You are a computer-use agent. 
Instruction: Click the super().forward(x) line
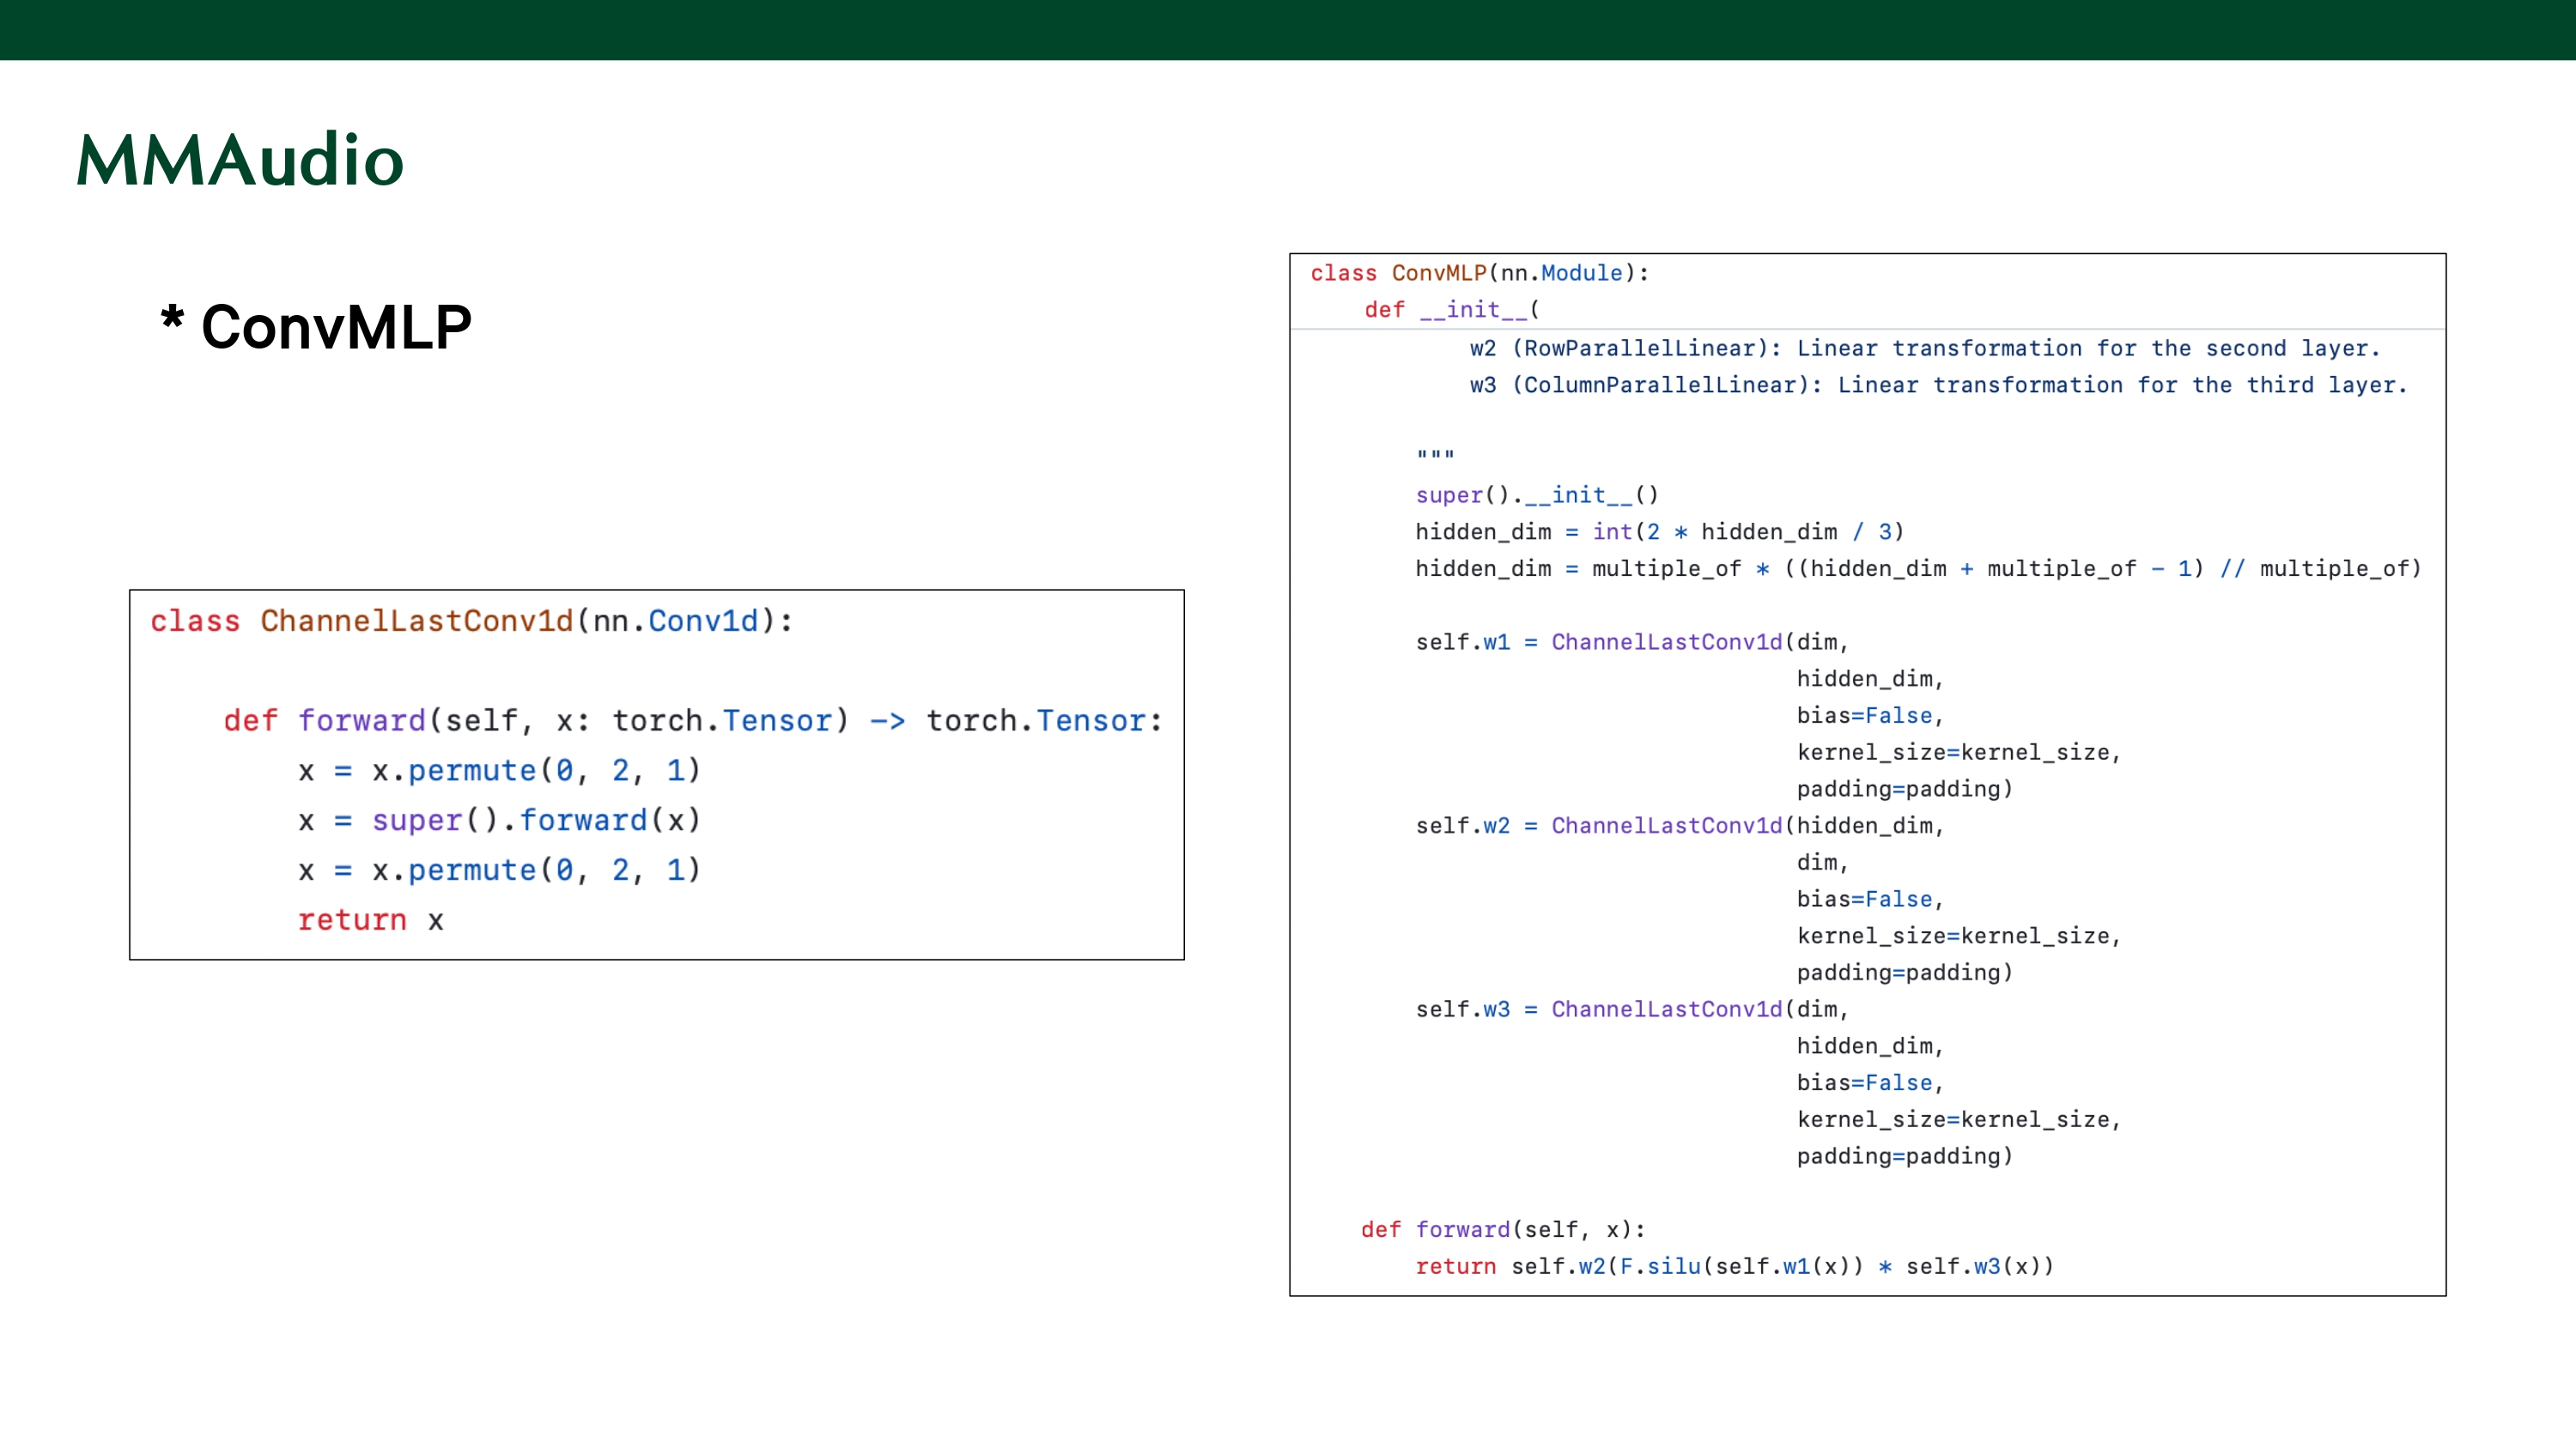(x=499, y=820)
